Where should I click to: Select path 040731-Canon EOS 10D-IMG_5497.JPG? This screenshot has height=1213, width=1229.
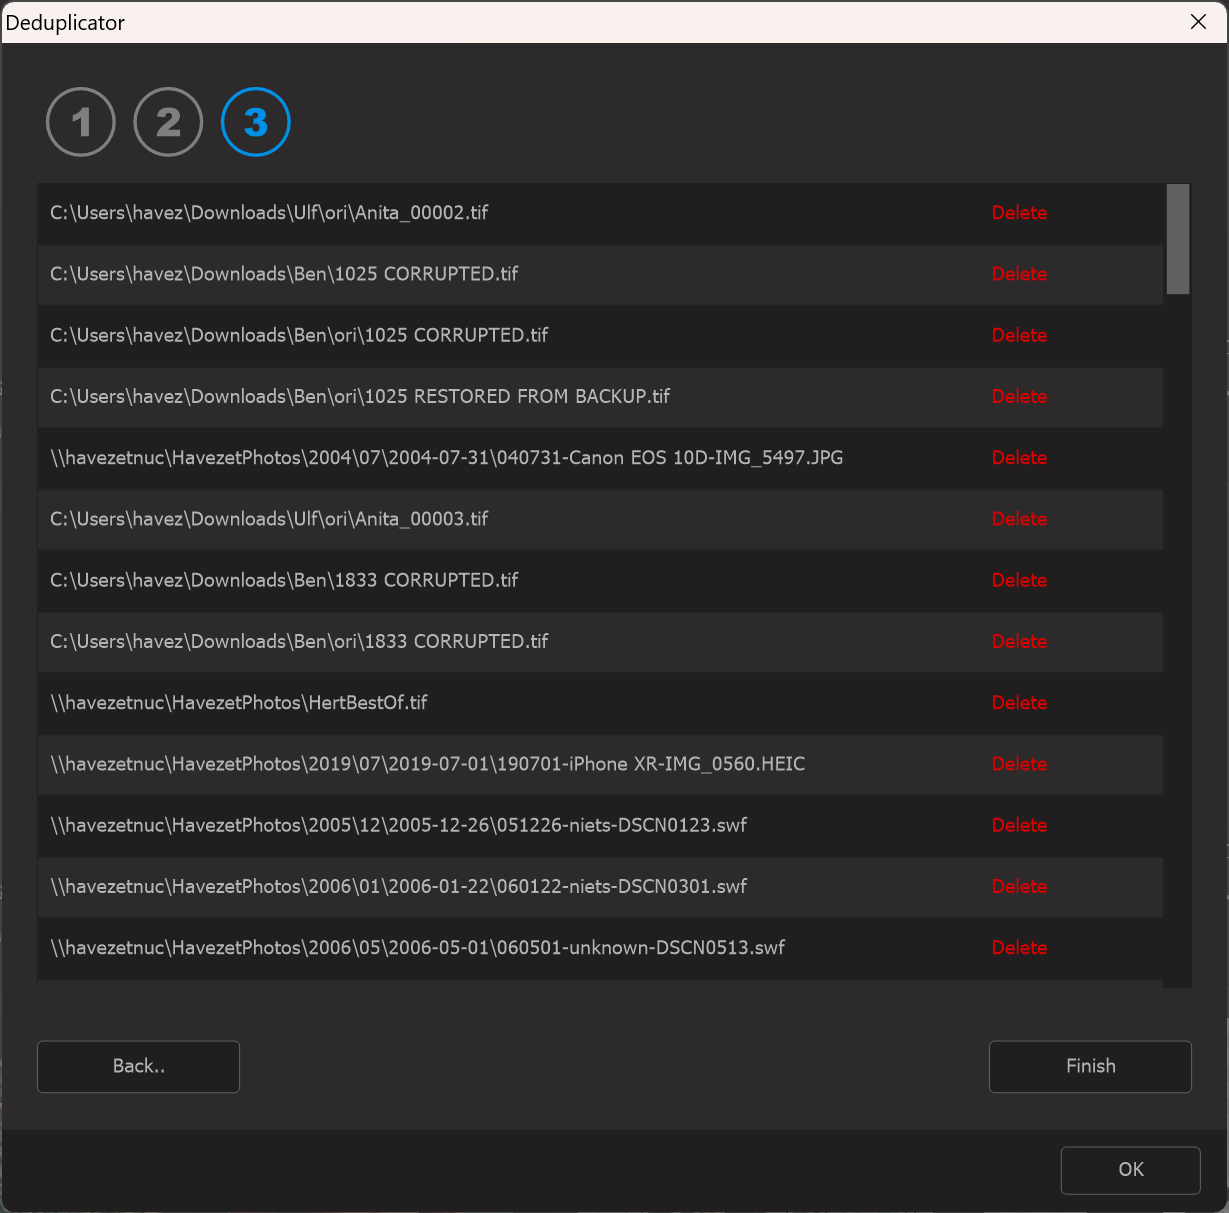click(x=447, y=458)
